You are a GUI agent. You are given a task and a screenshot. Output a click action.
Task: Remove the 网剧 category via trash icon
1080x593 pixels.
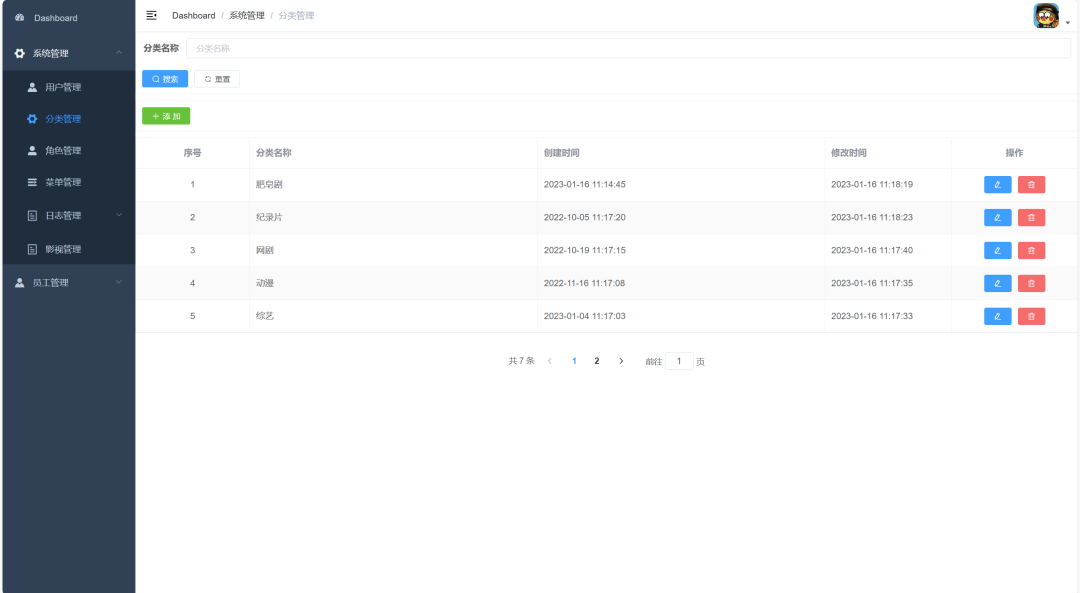tap(1031, 251)
